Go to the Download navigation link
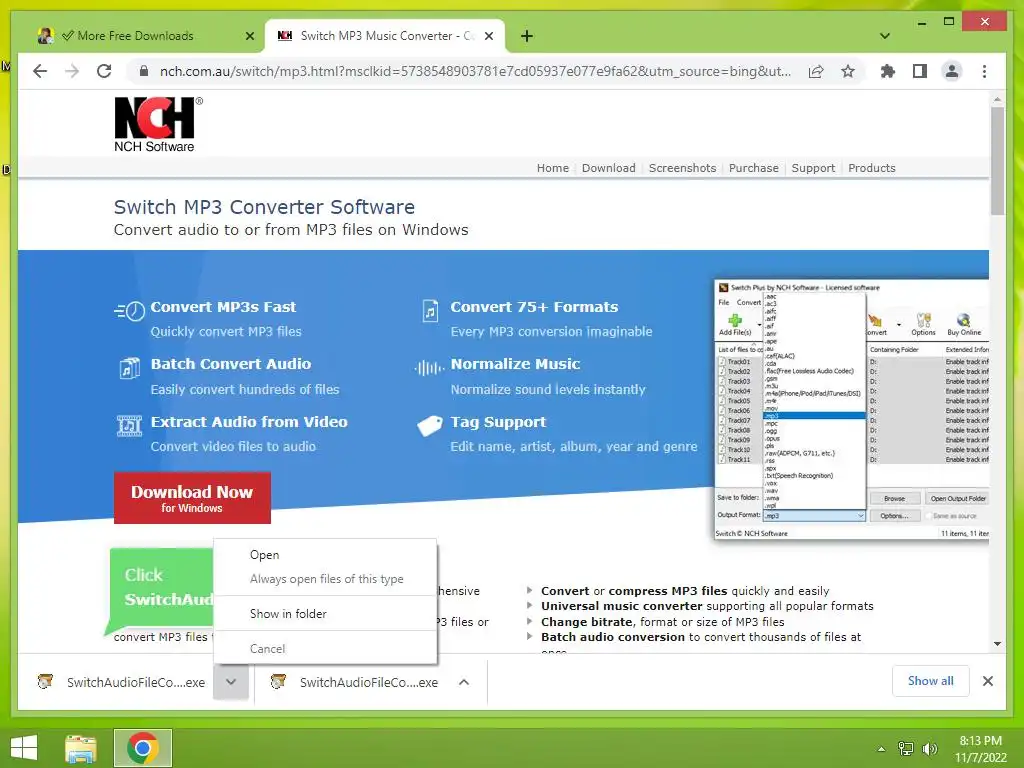 [x=609, y=168]
